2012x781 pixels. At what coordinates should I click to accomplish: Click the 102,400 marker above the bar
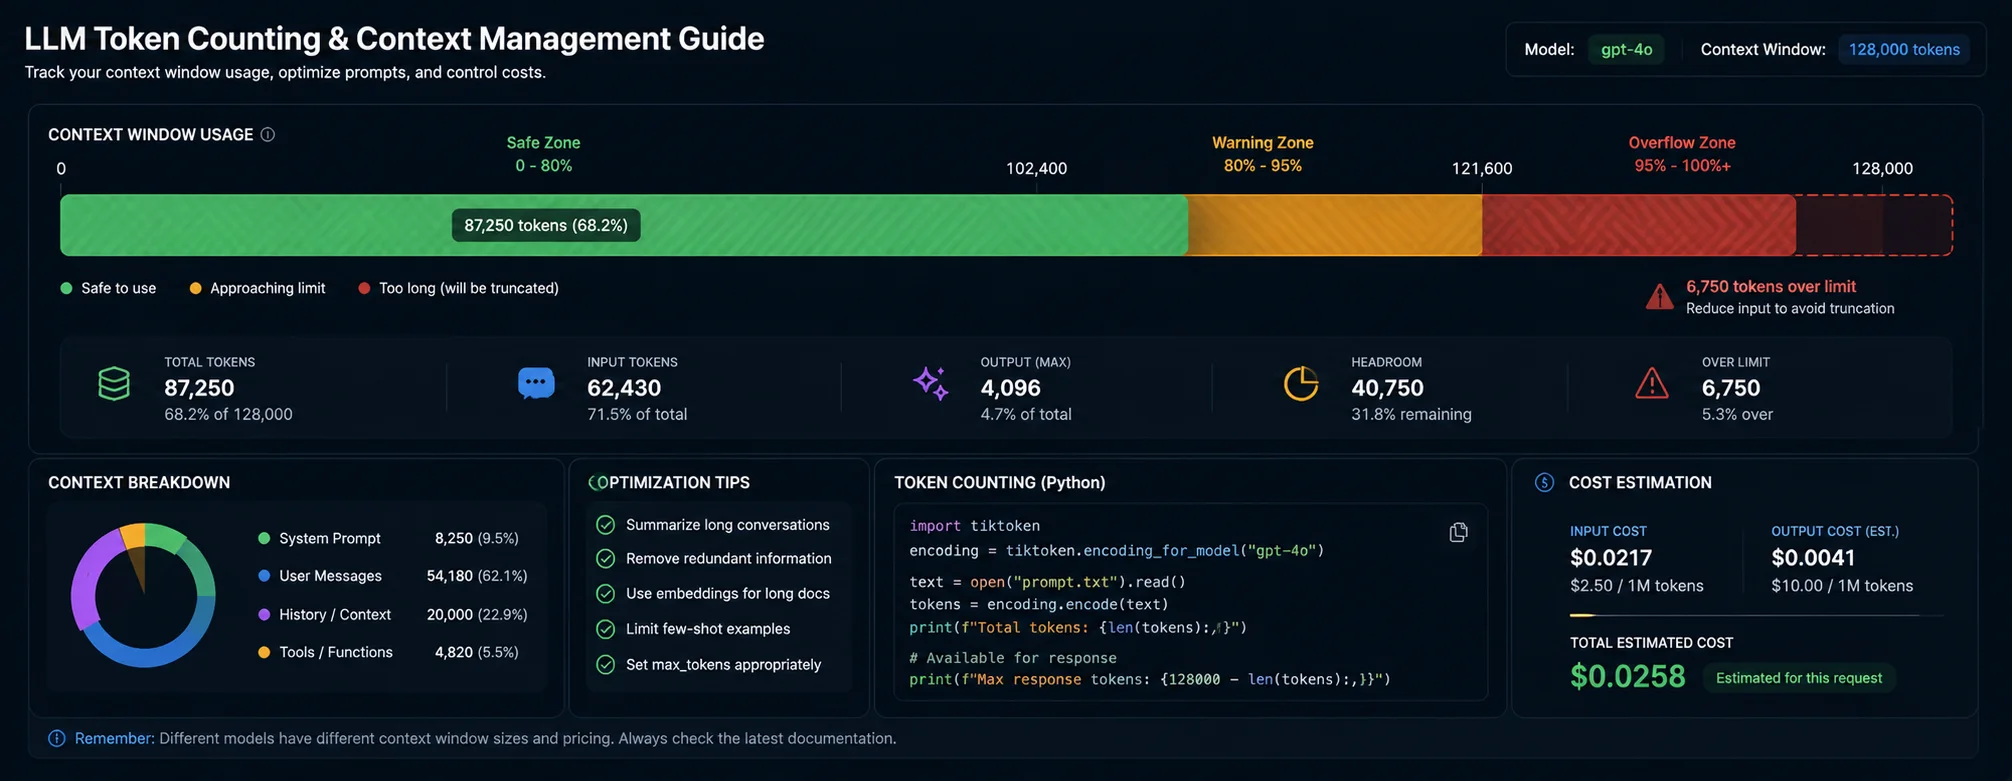click(1036, 168)
